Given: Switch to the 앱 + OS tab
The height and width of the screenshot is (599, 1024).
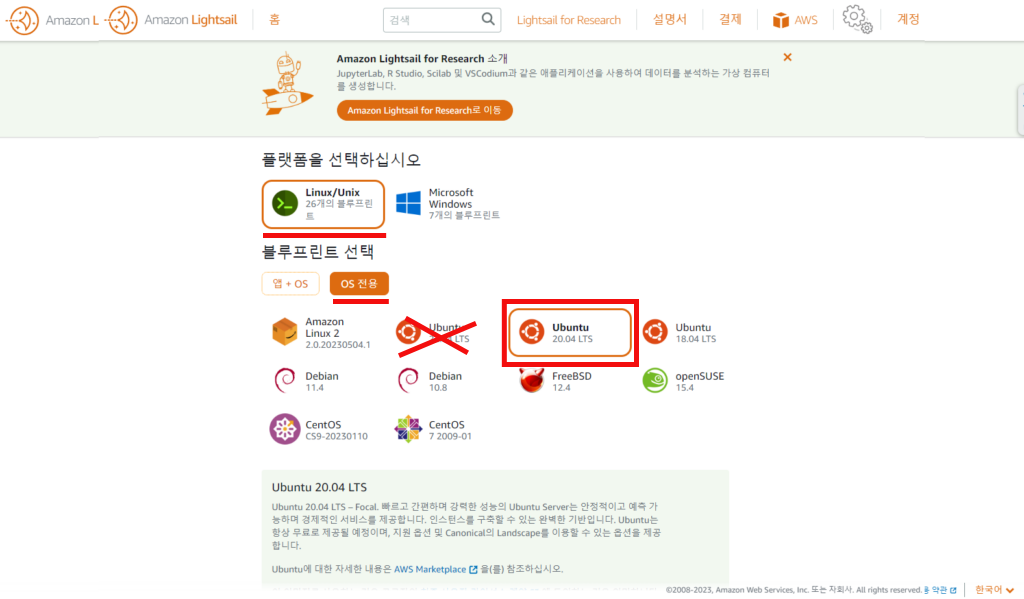Looking at the screenshot, I should 291,284.
